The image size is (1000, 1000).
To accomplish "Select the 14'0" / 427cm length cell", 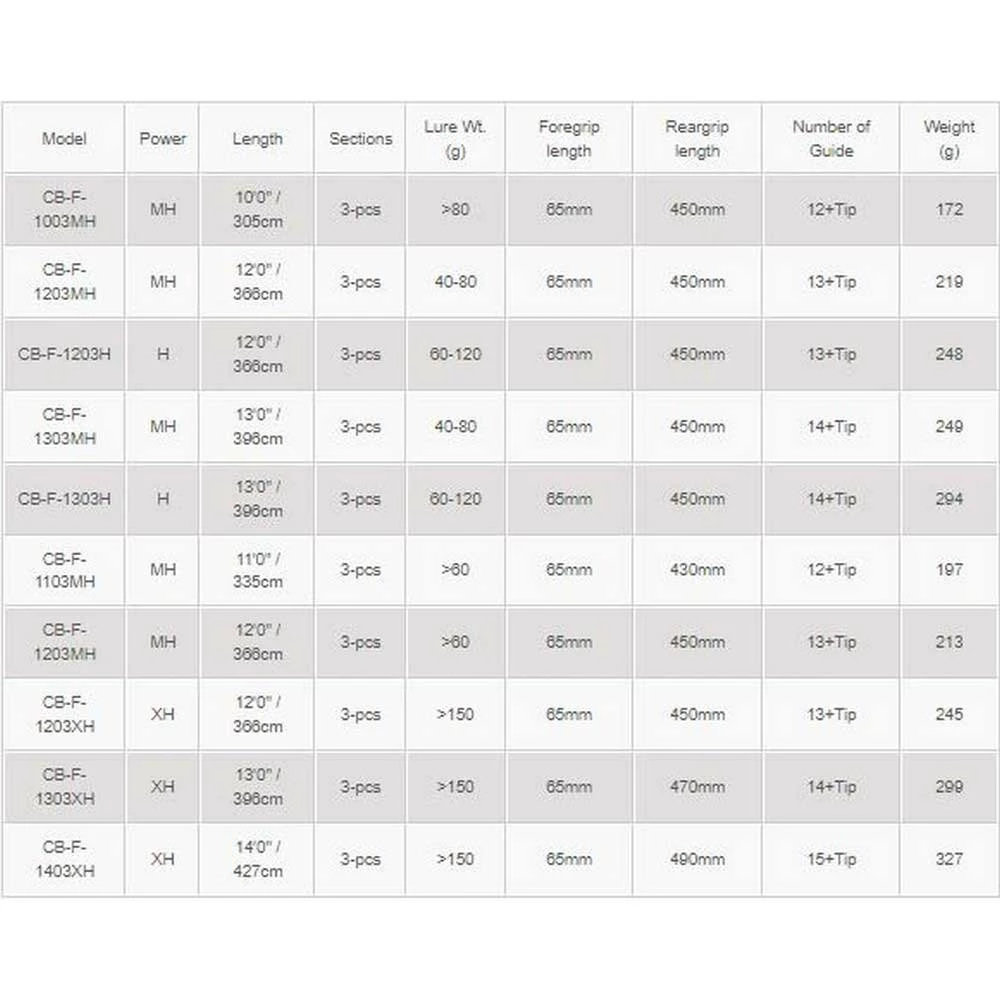I will (257, 859).
